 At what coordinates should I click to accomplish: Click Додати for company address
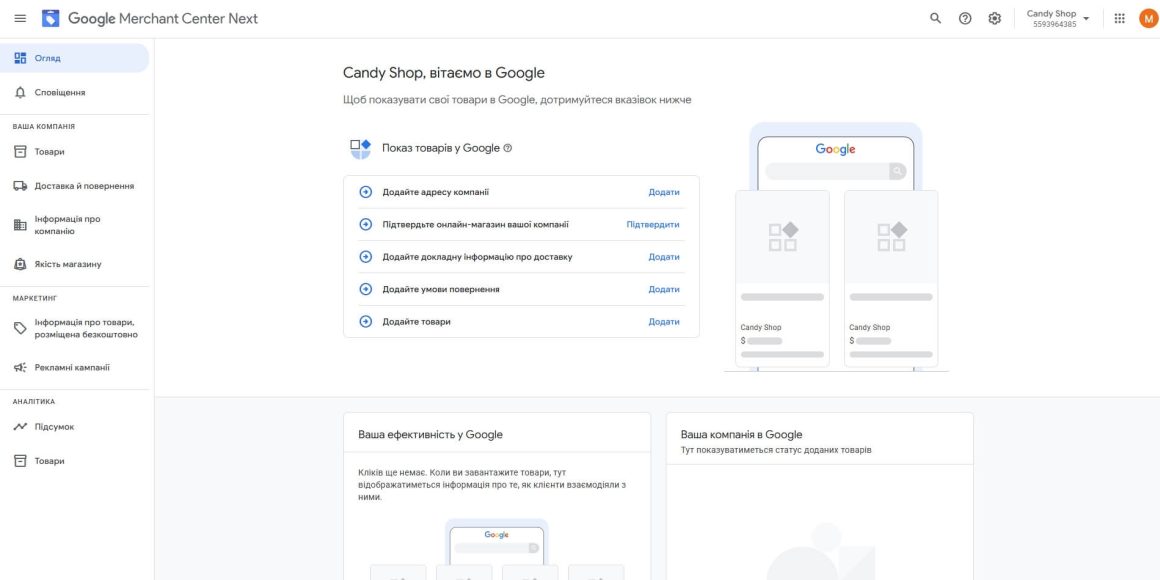(664, 192)
